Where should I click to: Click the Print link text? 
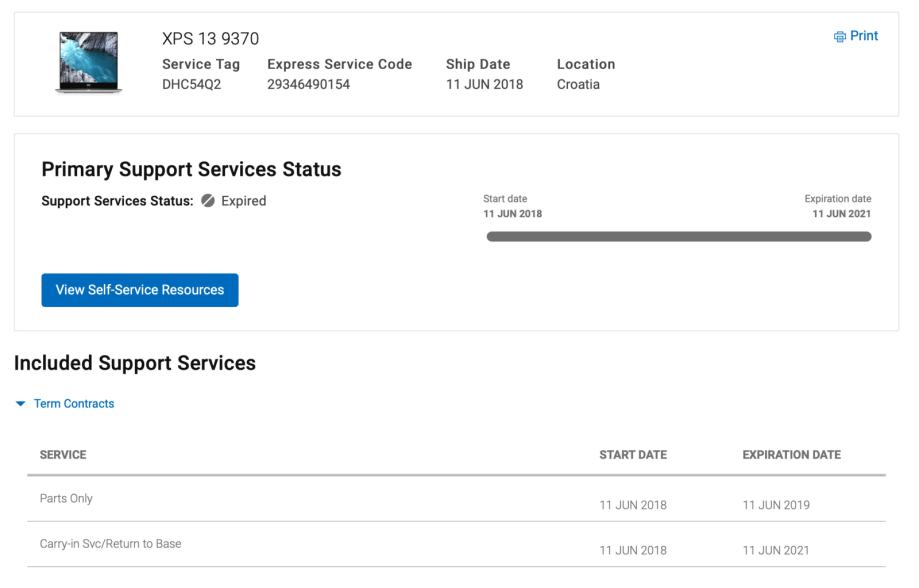864,36
